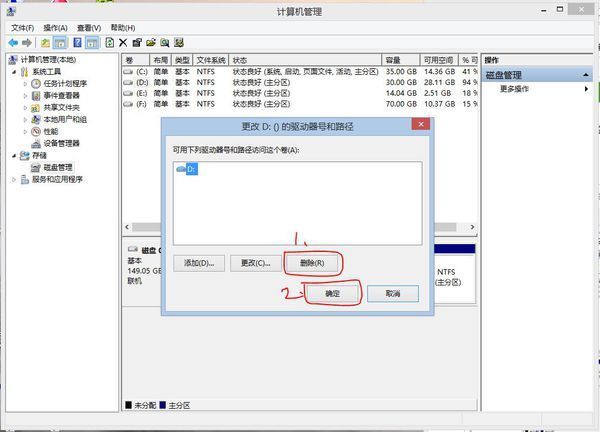Expand the 事件查看器 tree node

point(25,96)
